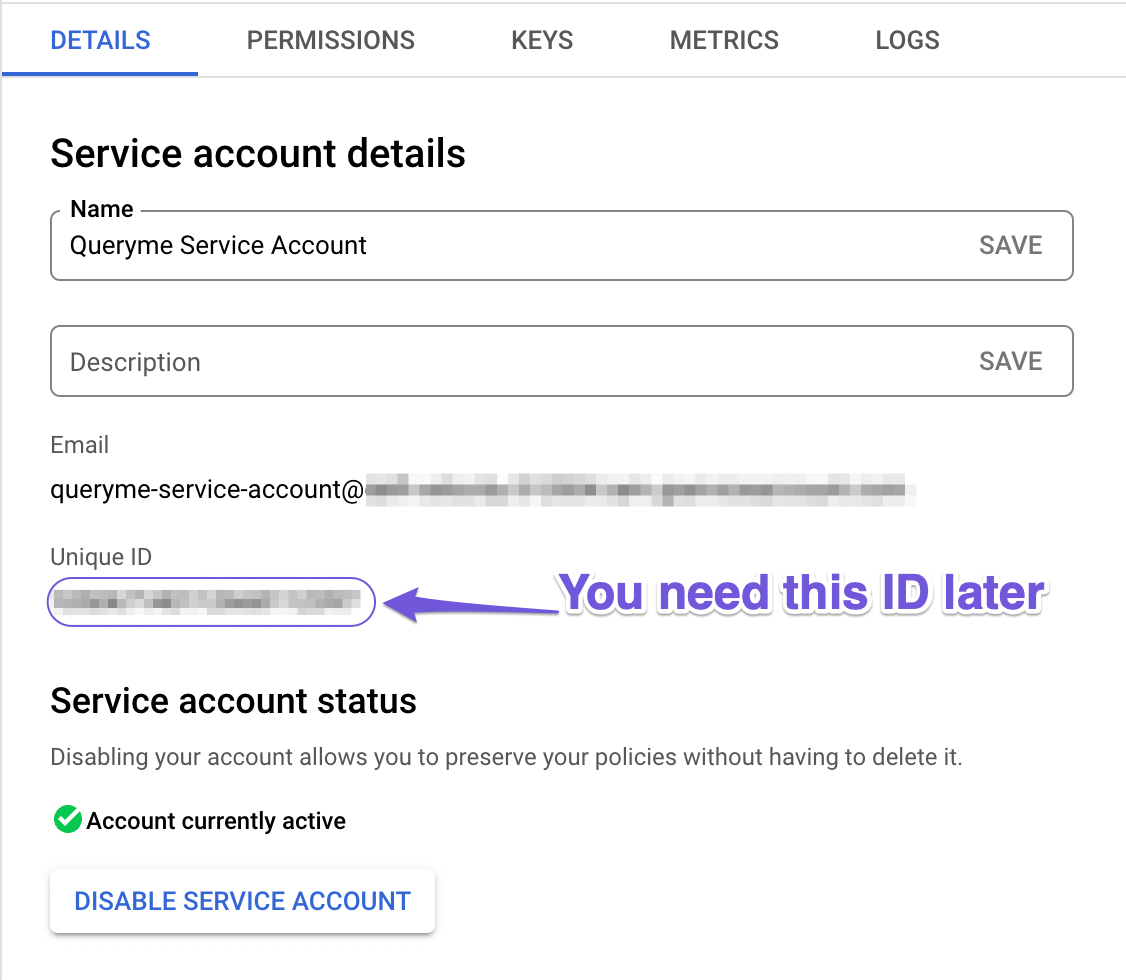Select the Logs tab
Screen dimensions: 1126x980
coord(907,41)
